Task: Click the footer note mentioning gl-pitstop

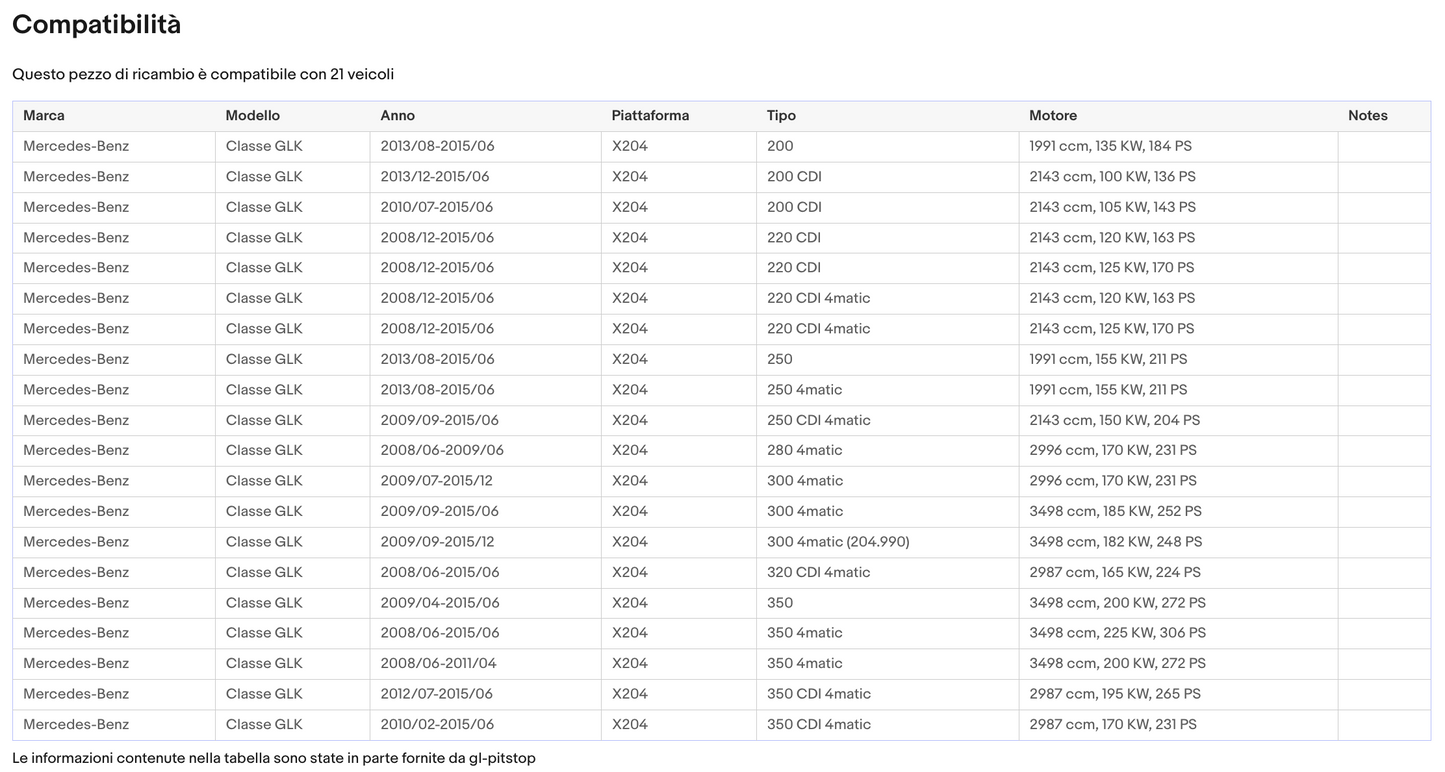Action: click(x=274, y=758)
